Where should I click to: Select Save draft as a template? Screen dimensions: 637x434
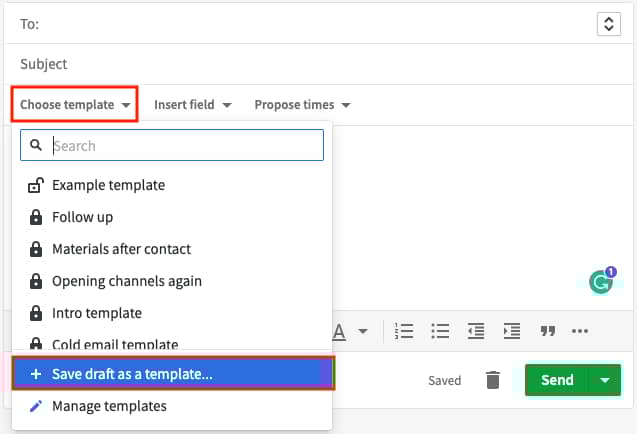pos(173,374)
